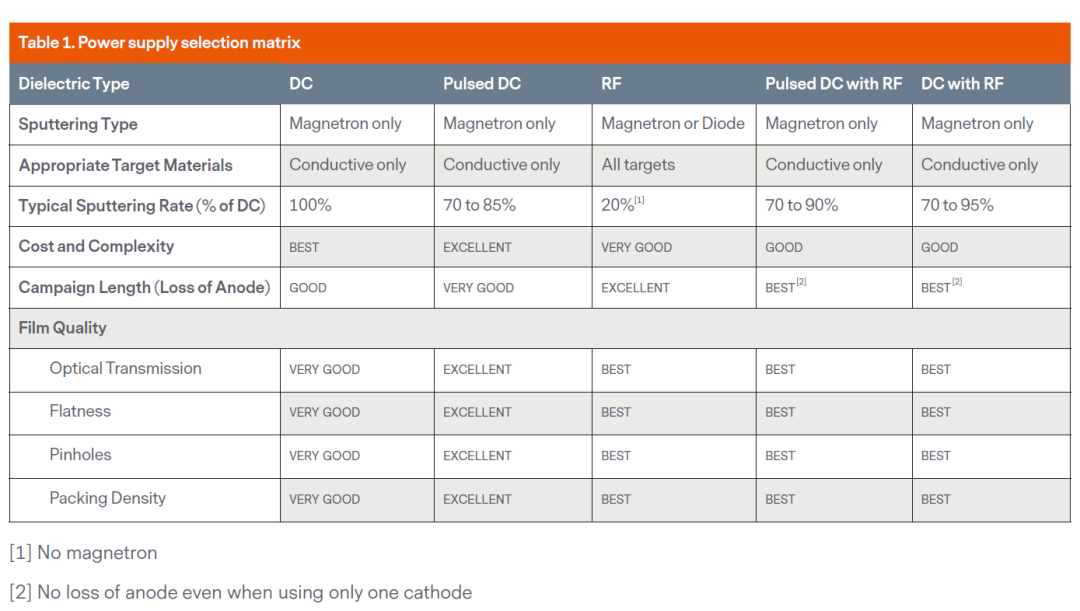The height and width of the screenshot is (611, 1080).
Task: Select the Campaign Length row label
Action: (144, 287)
